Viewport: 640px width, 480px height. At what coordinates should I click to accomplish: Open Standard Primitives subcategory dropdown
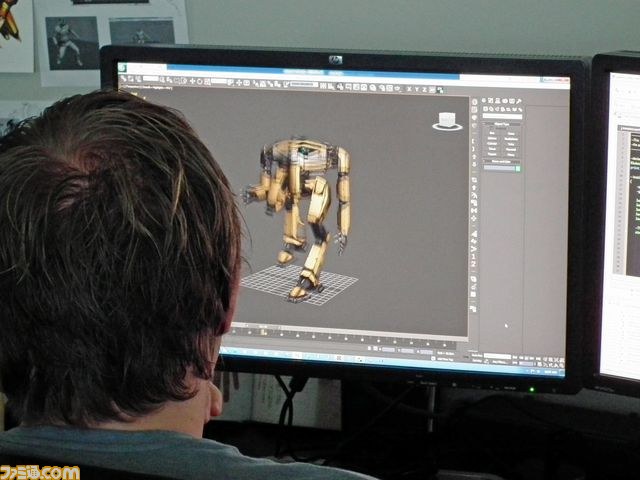click(502, 116)
